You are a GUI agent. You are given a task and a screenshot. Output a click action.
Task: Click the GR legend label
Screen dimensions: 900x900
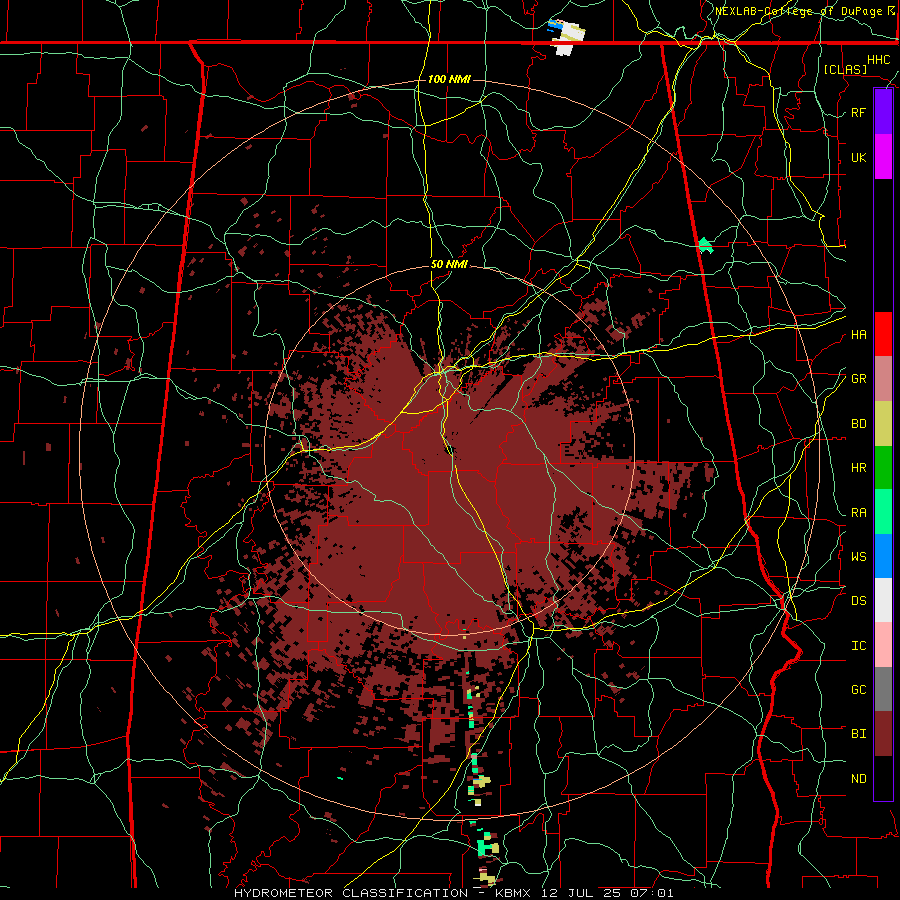[858, 379]
